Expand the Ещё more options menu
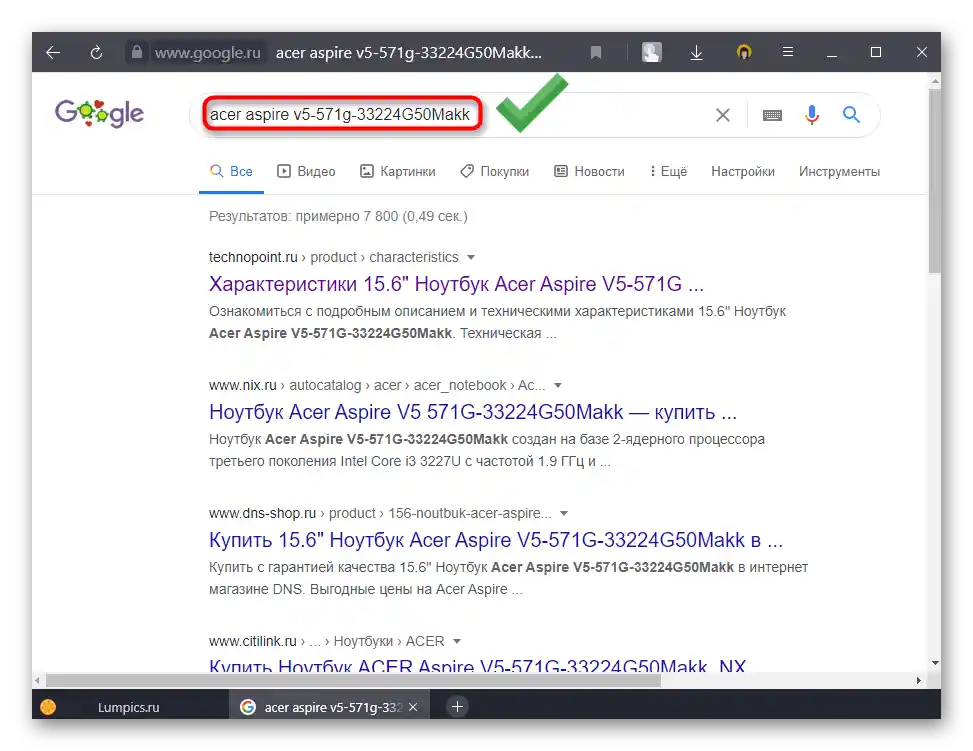This screenshot has height=751, width=973. [668, 171]
